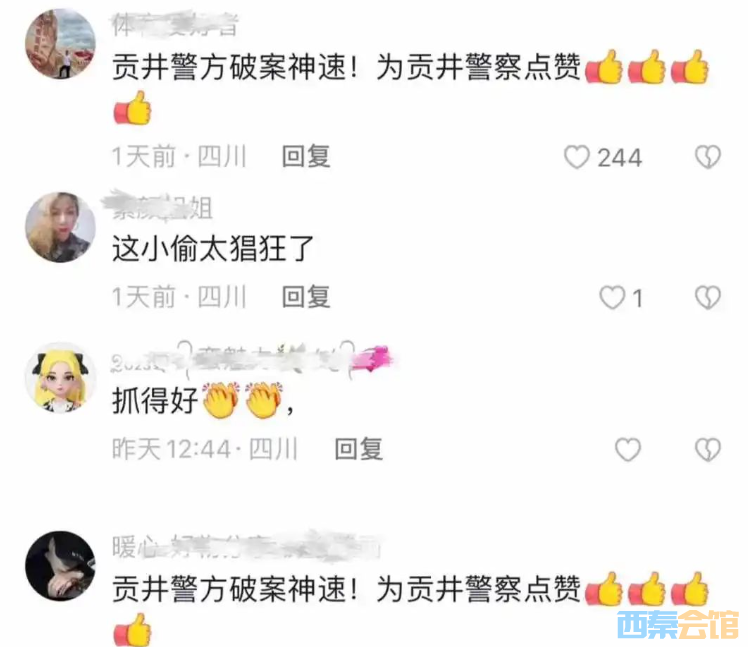748x647 pixels.
Task: Like the comment with 244 likes
Action: point(577,157)
